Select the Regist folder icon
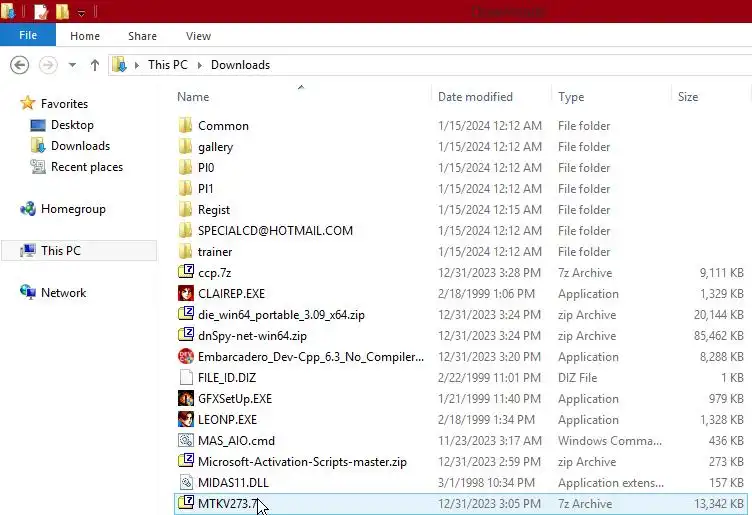752x515 pixels. click(185, 209)
